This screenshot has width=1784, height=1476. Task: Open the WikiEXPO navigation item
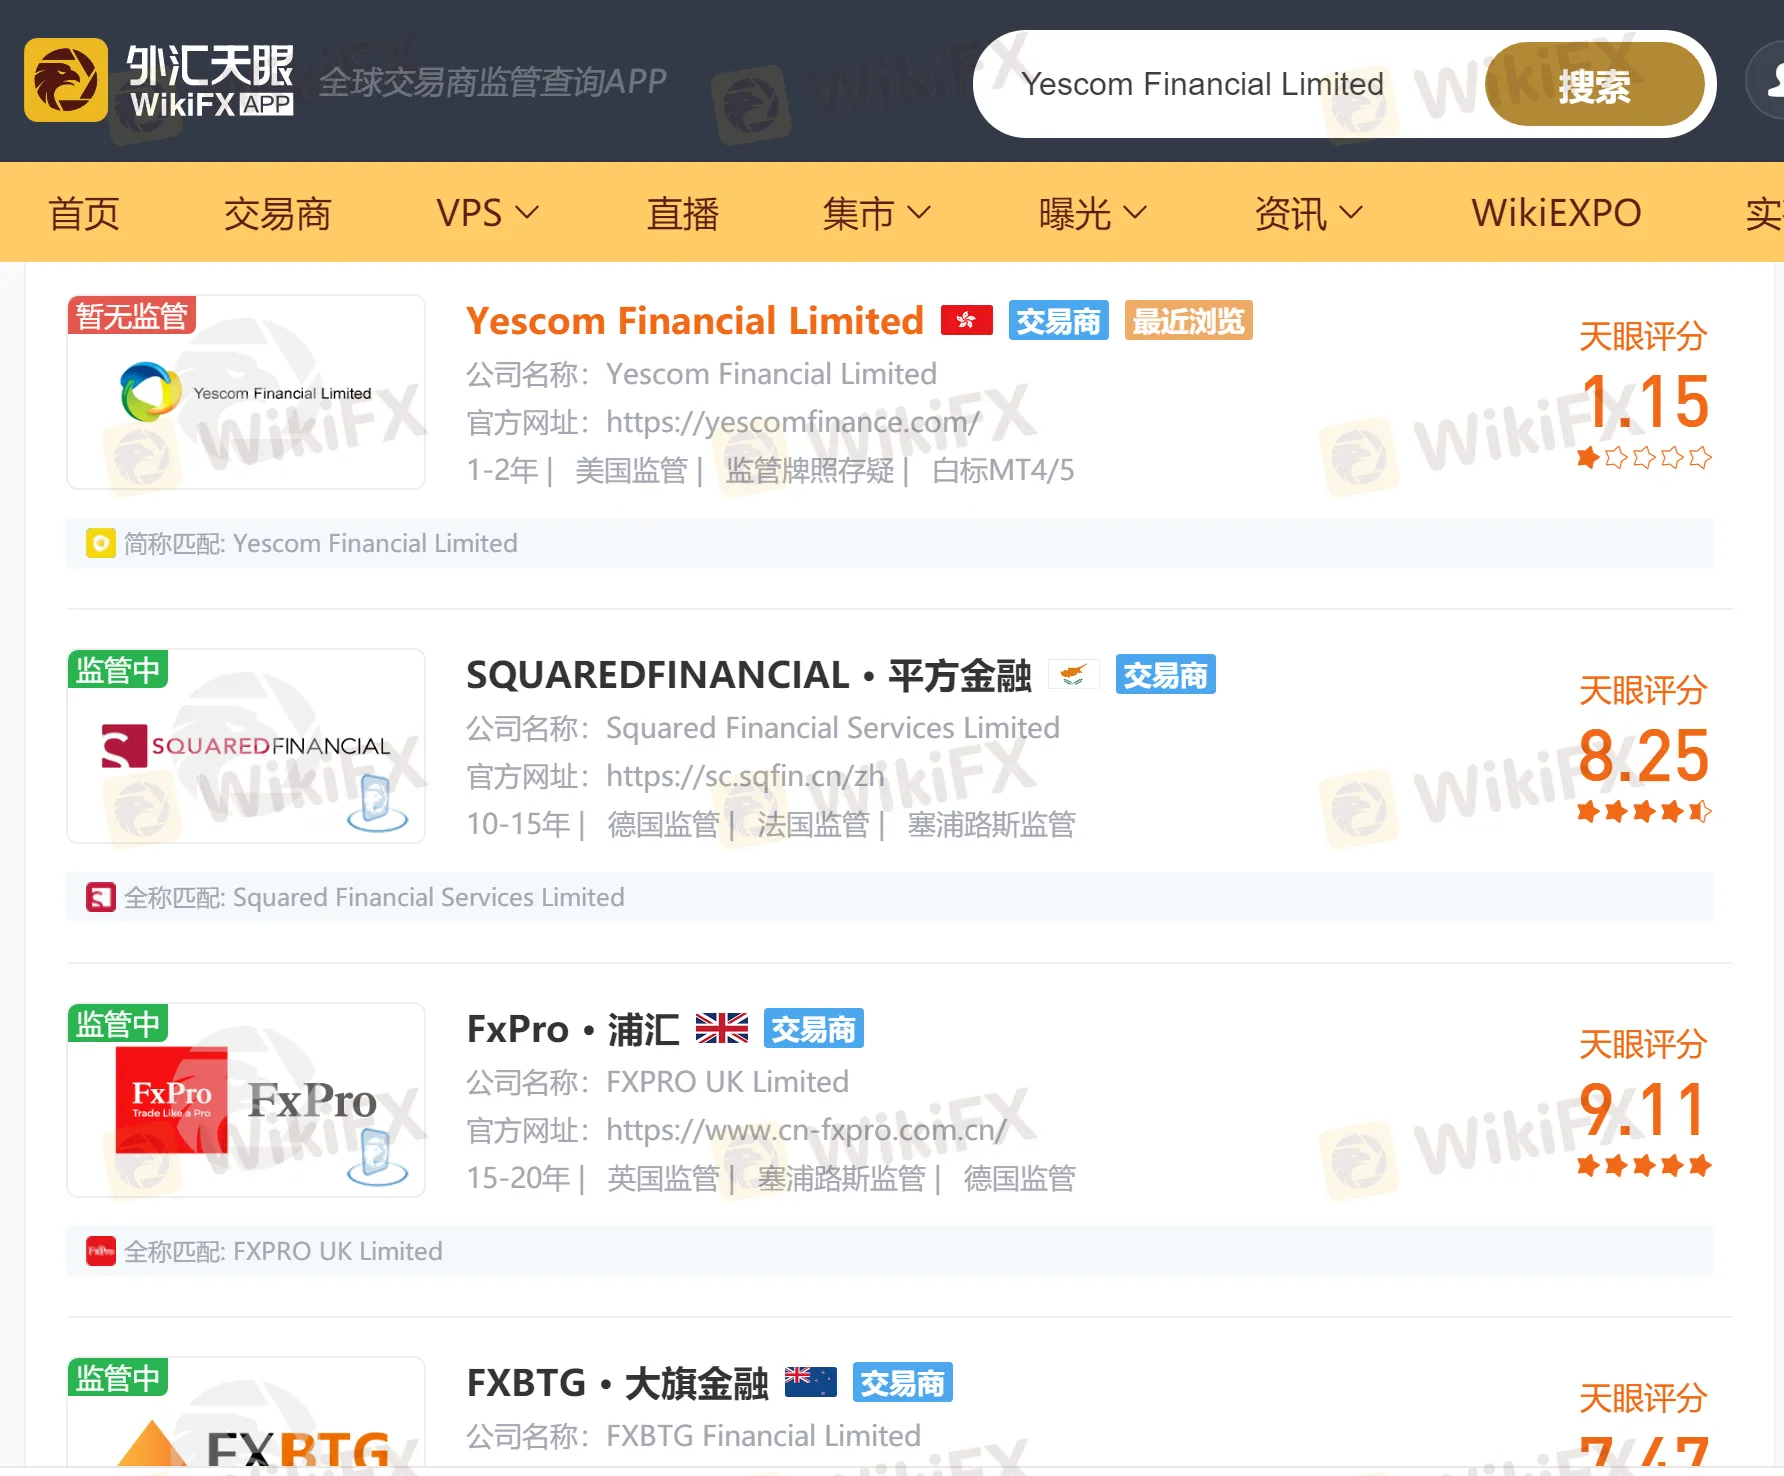click(x=1555, y=213)
